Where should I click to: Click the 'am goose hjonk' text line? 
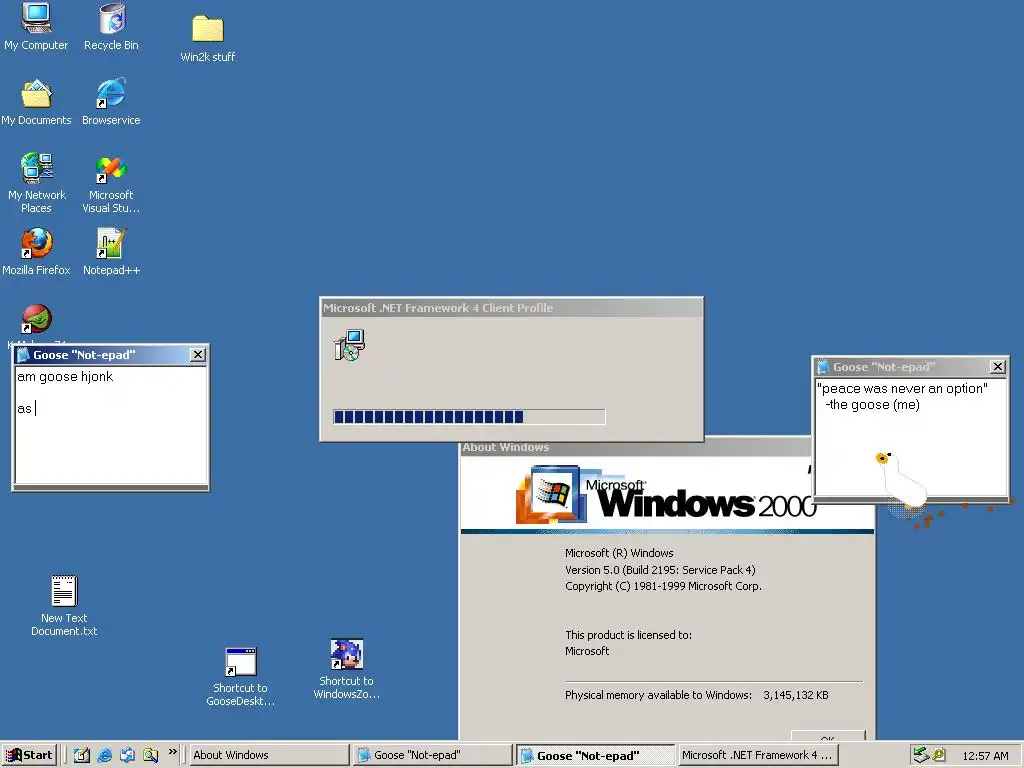[65, 377]
